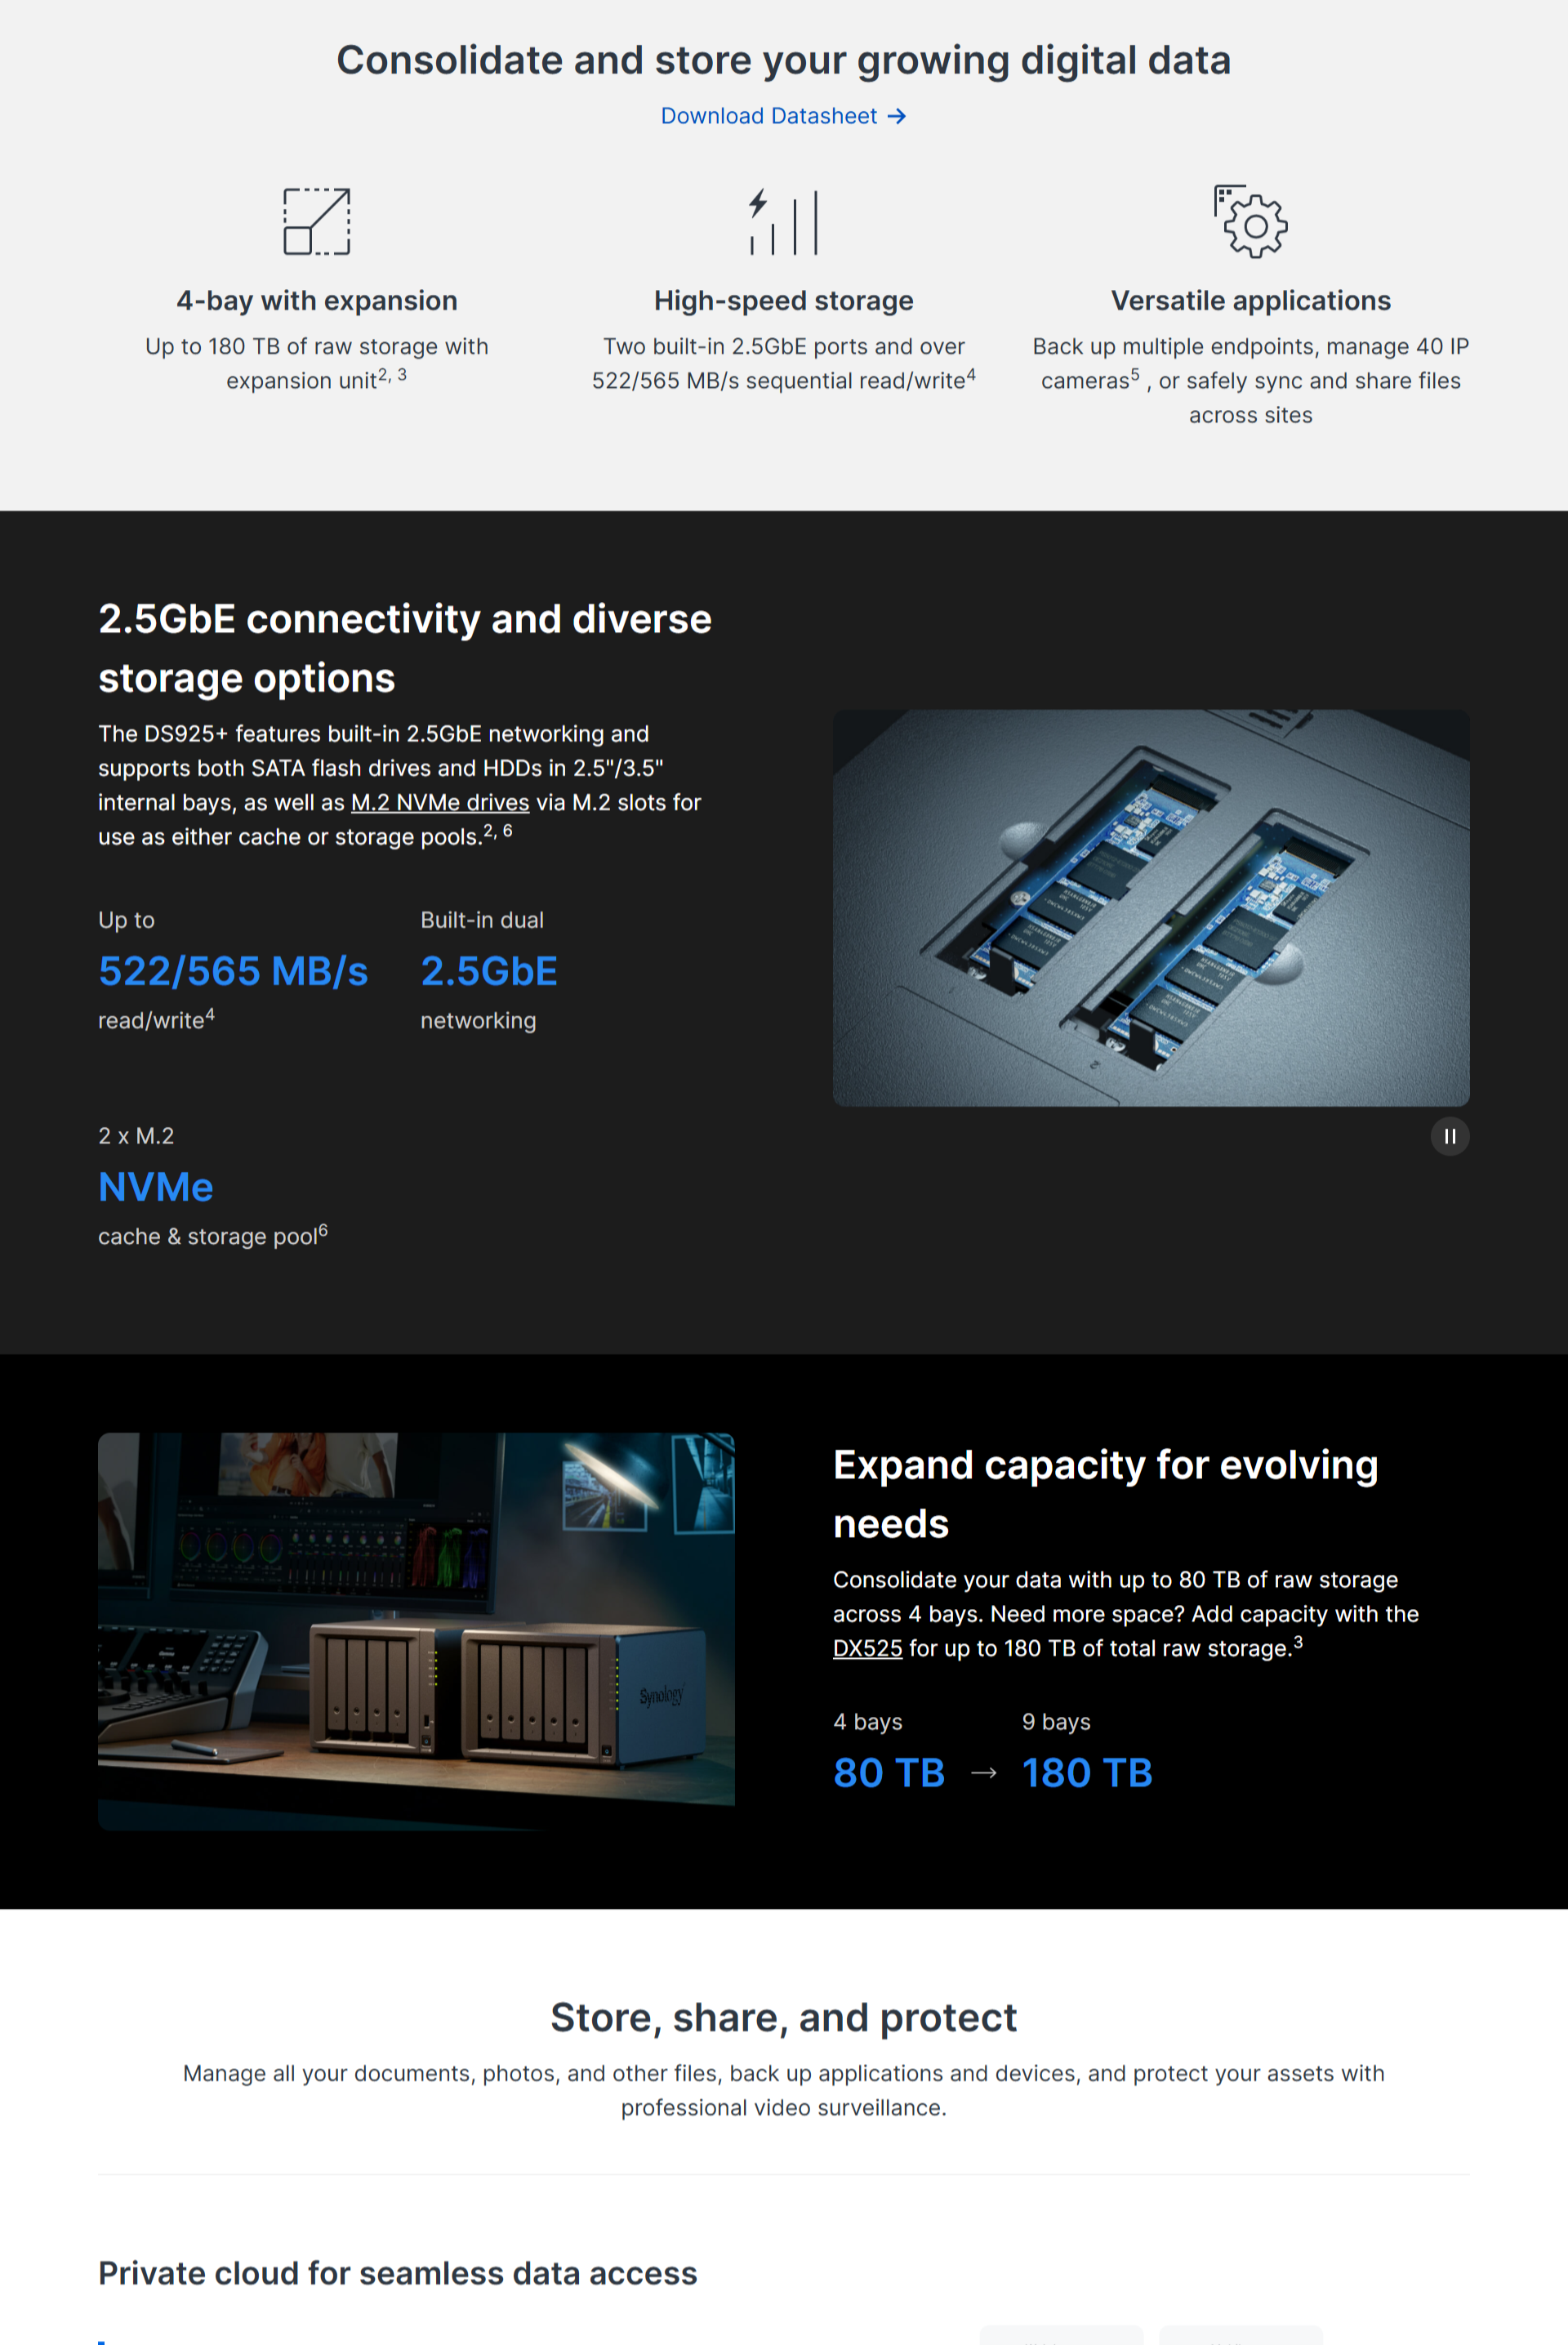Click the blue NVMe cache stat
Screen dimensions: 1568x2345
[156, 1187]
